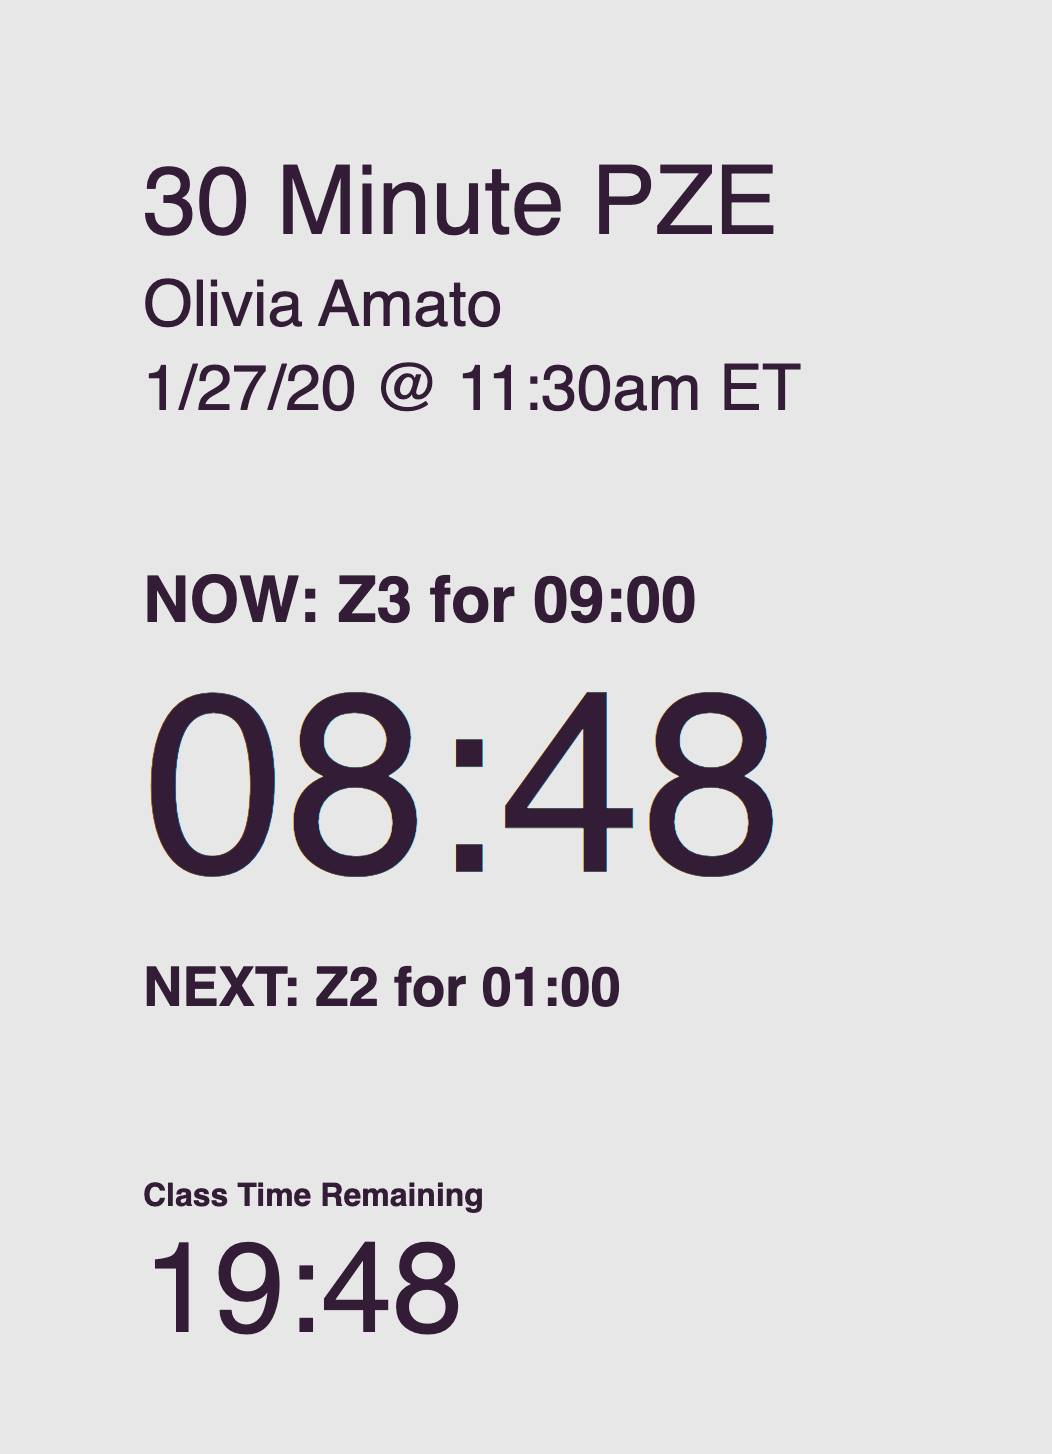The width and height of the screenshot is (1052, 1454).
Task: Select instructor name Olivia Amato
Action: (x=322, y=304)
